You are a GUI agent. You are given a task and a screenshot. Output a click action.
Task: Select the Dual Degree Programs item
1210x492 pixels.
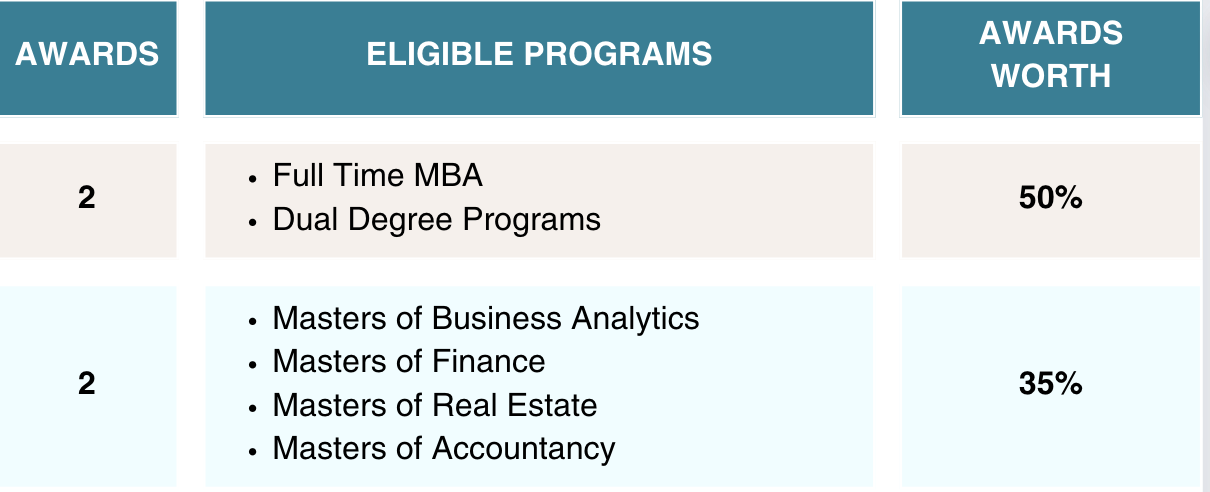click(x=436, y=219)
